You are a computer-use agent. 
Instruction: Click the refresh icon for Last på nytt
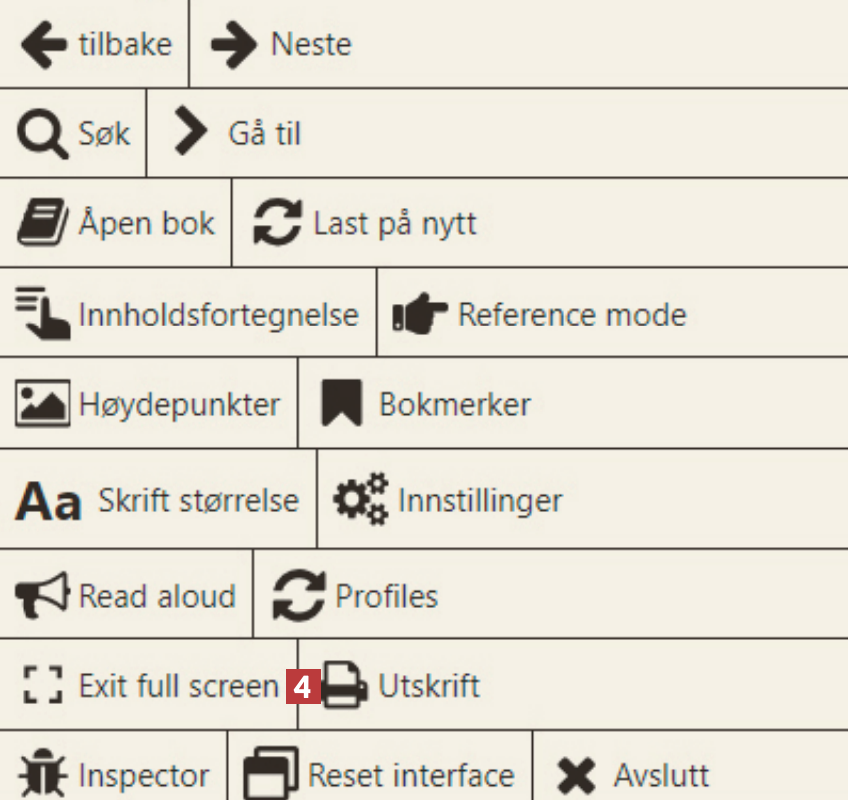(277, 223)
